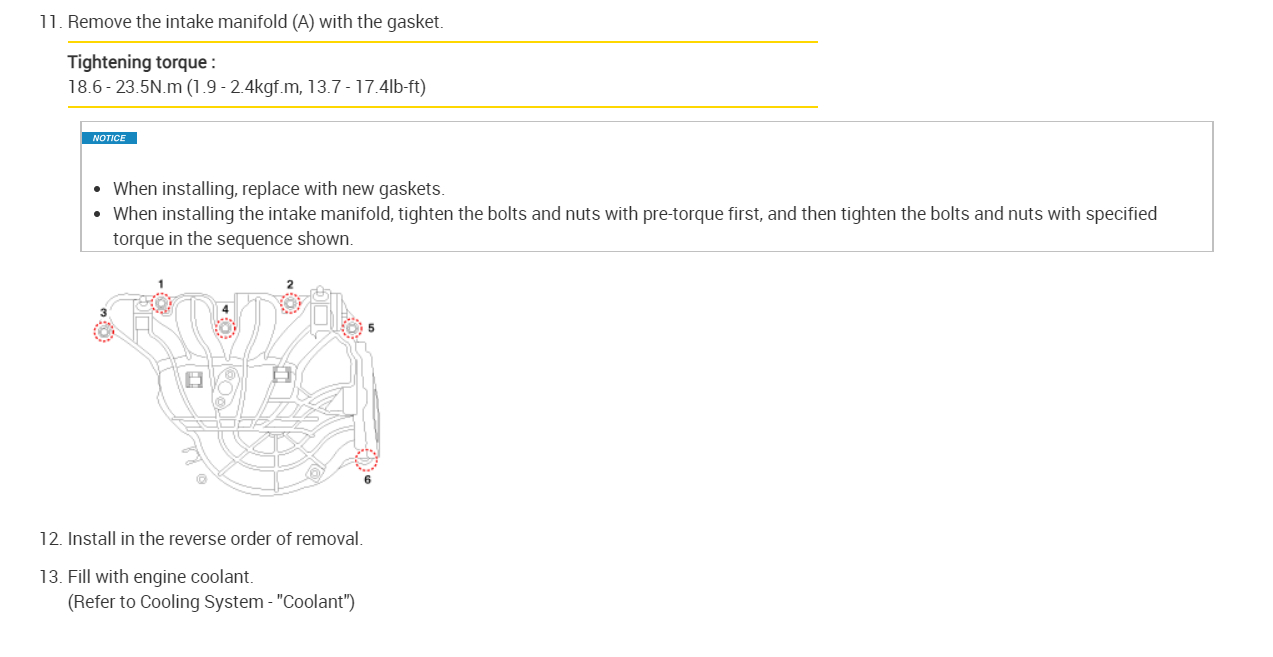This screenshot has width=1273, height=657.
Task: Click the number 6 label in the diagram
Action: [367, 480]
